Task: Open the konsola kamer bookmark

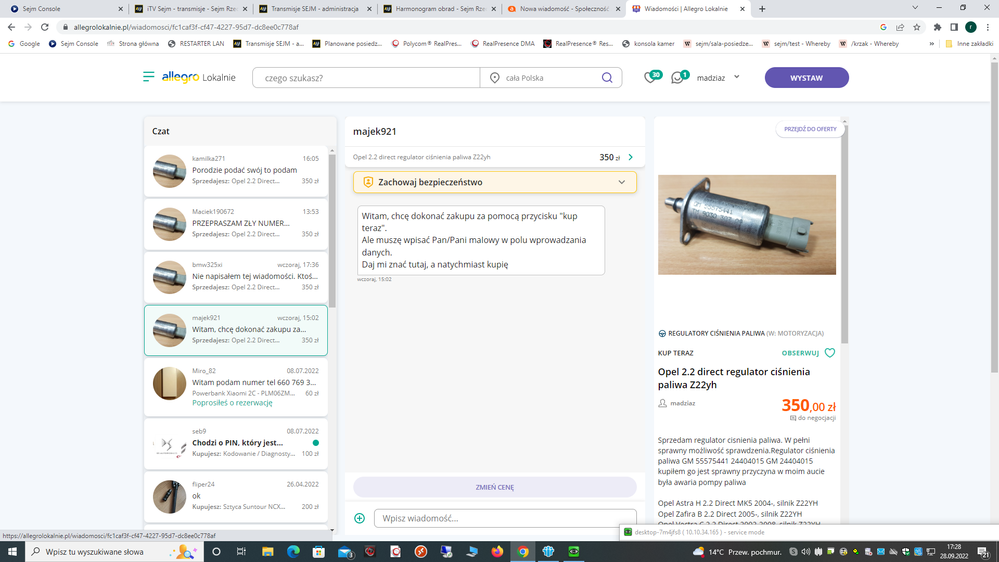Action: (648, 44)
